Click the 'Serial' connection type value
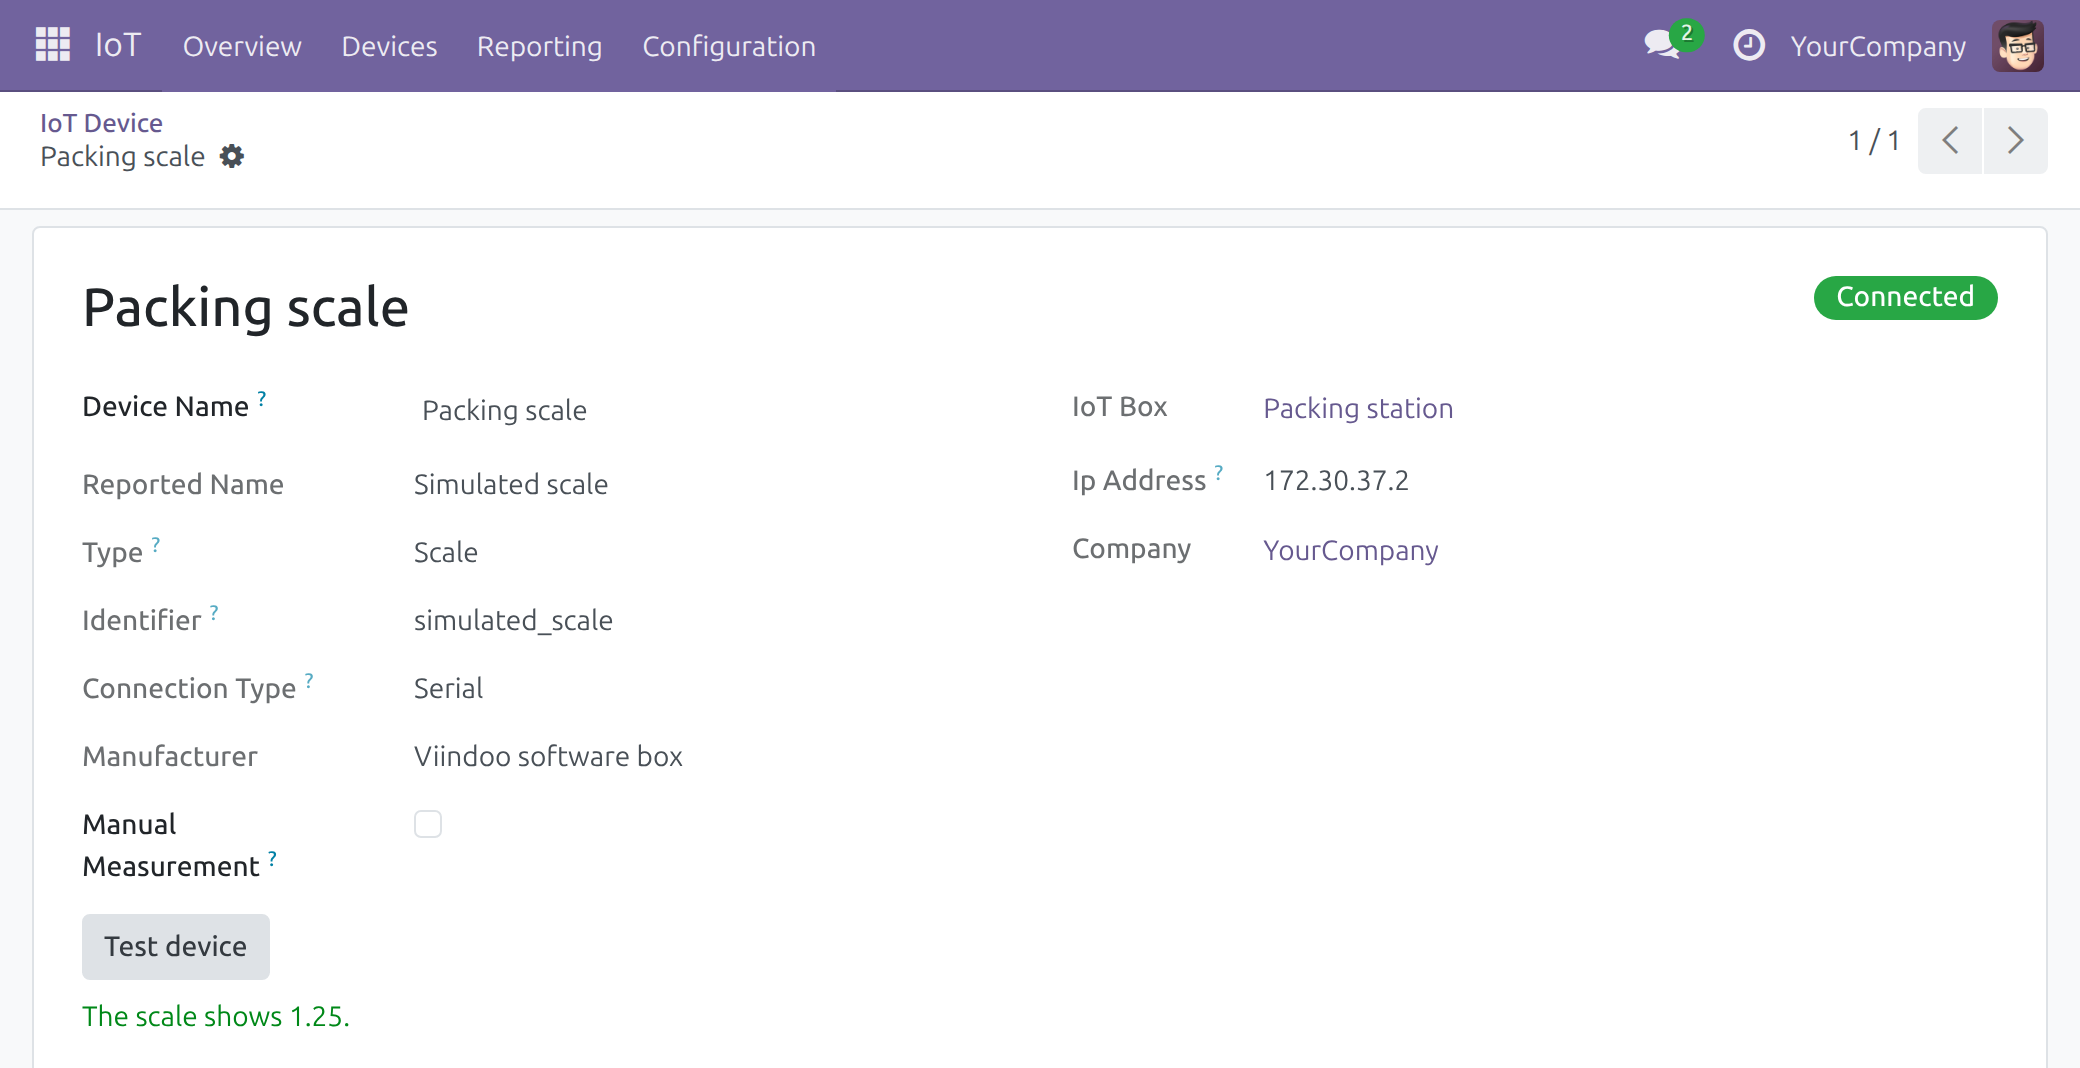2080x1068 pixels. (448, 688)
